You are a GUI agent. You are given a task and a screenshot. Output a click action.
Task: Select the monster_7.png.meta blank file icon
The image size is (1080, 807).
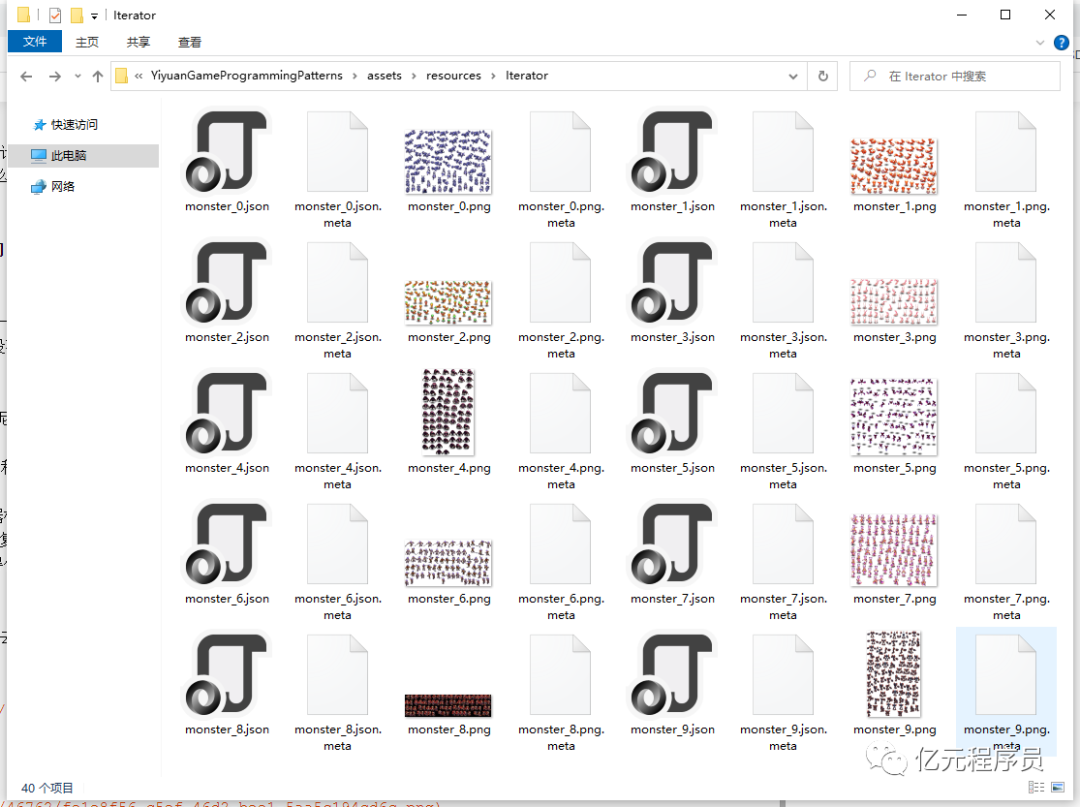(1006, 544)
